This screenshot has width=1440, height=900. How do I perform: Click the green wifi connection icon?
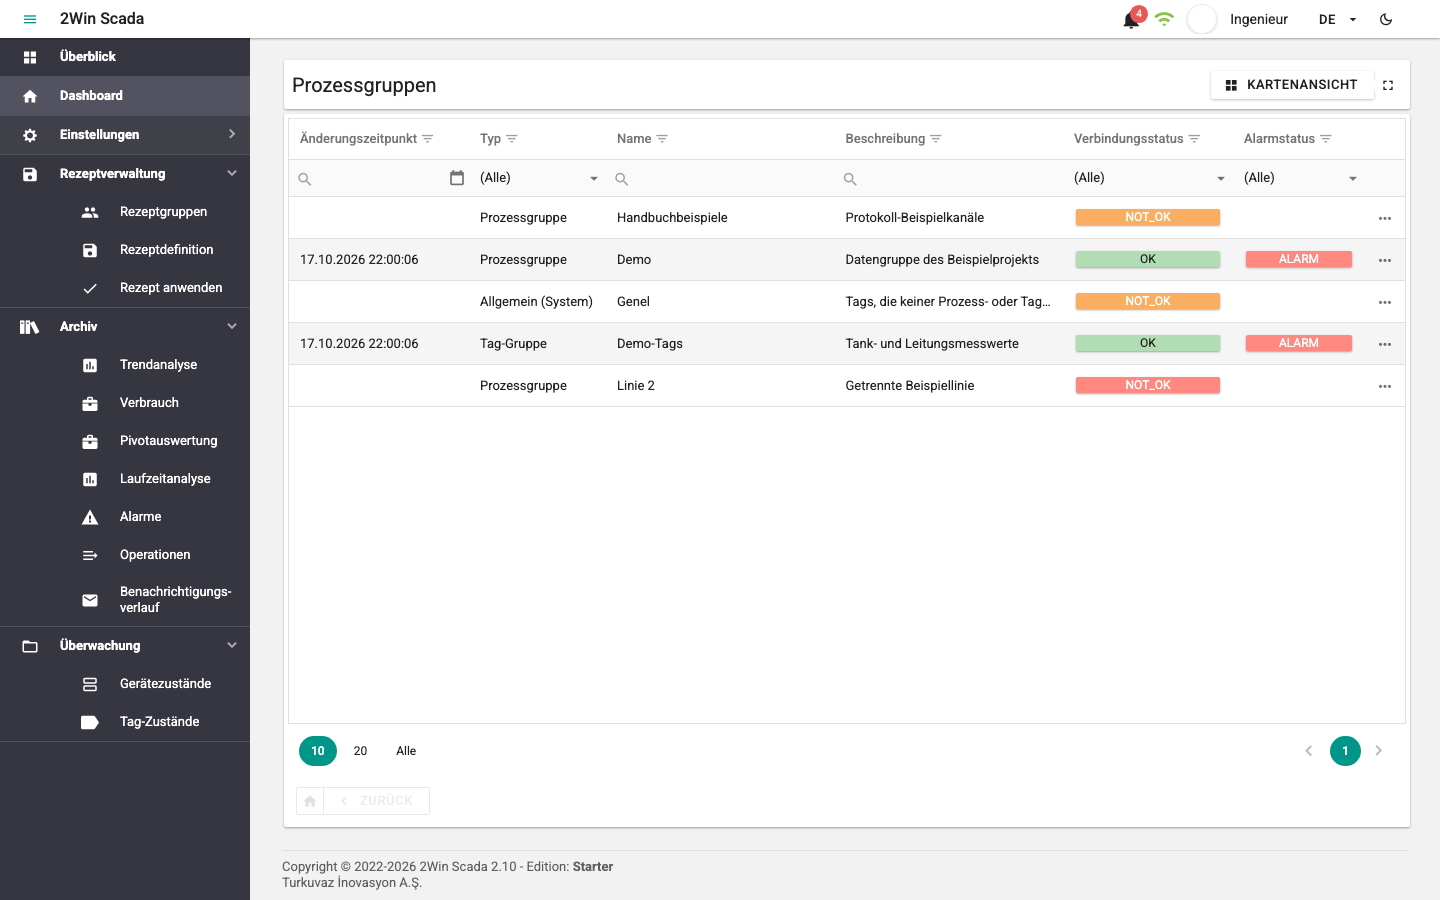1164,19
